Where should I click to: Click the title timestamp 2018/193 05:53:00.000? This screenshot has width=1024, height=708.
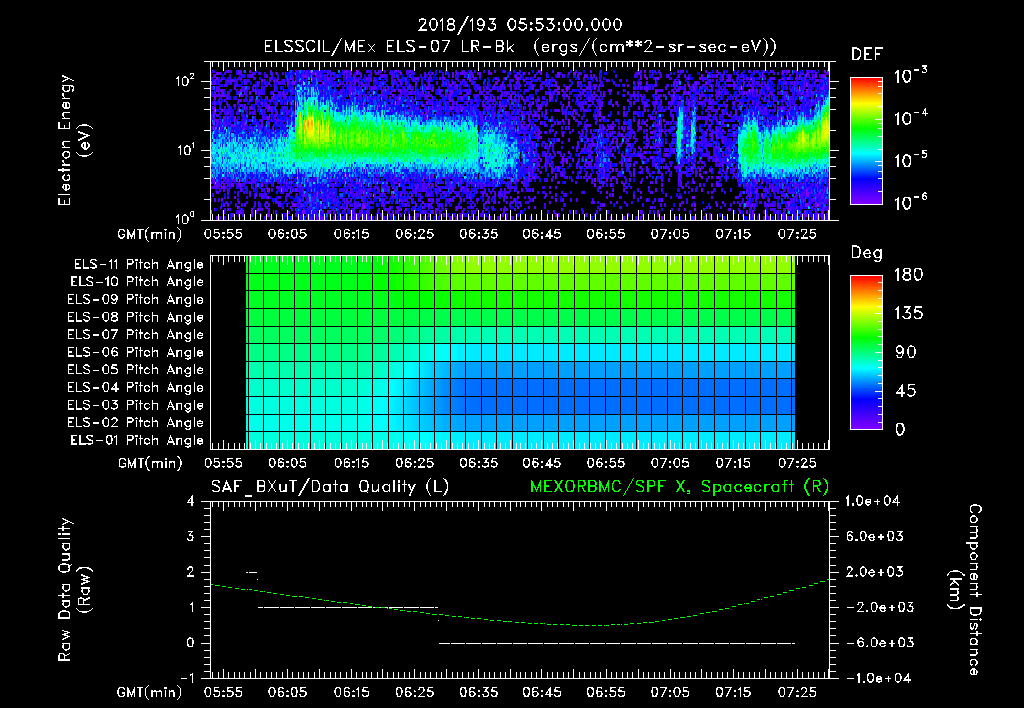(x=520, y=25)
